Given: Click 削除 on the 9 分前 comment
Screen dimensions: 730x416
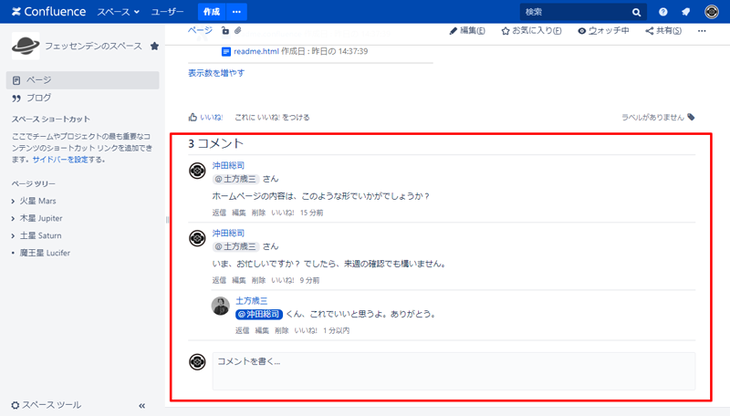Looking at the screenshot, I should 258,280.
